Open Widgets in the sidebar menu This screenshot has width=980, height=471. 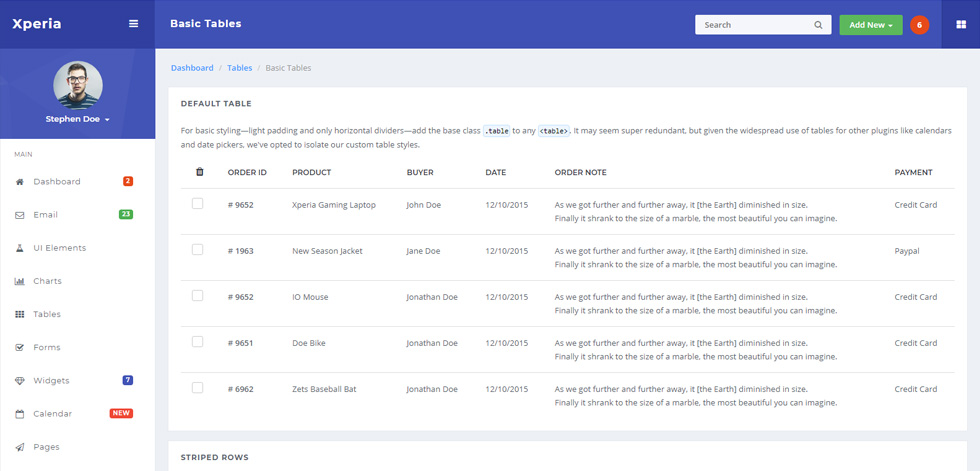pos(51,380)
